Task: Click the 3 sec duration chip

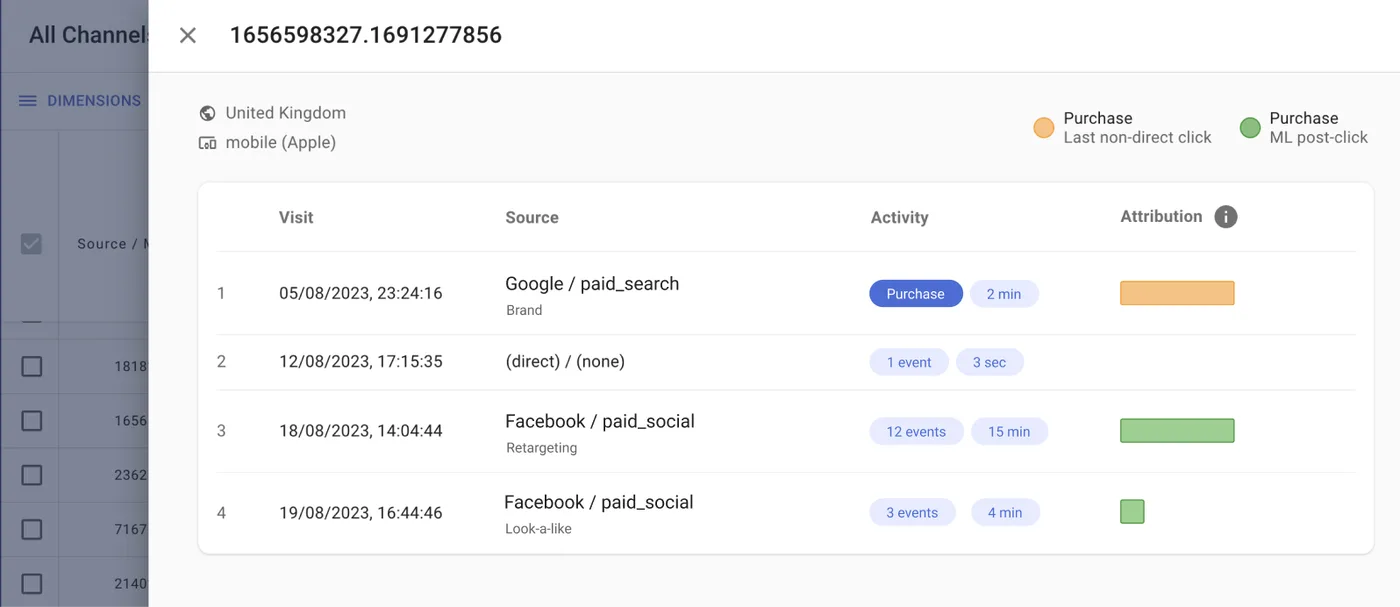Action: click(990, 362)
